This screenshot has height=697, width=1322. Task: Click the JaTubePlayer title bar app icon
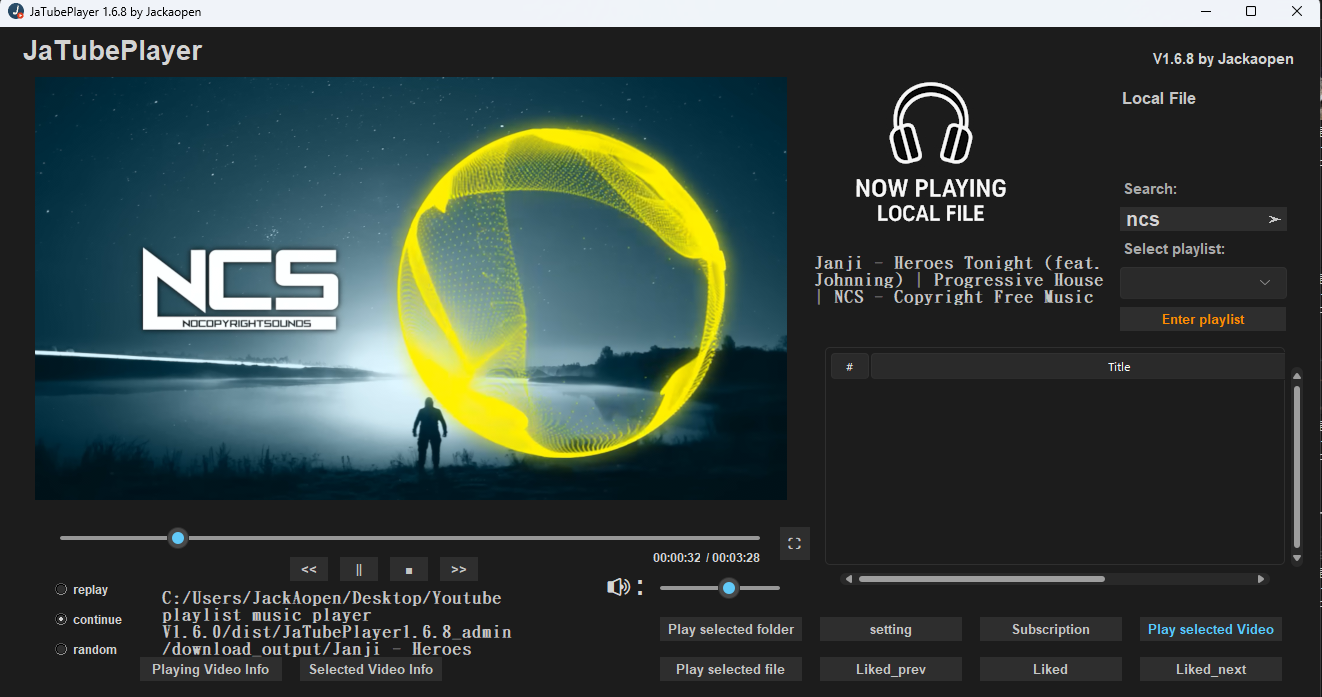pyautogui.click(x=15, y=11)
